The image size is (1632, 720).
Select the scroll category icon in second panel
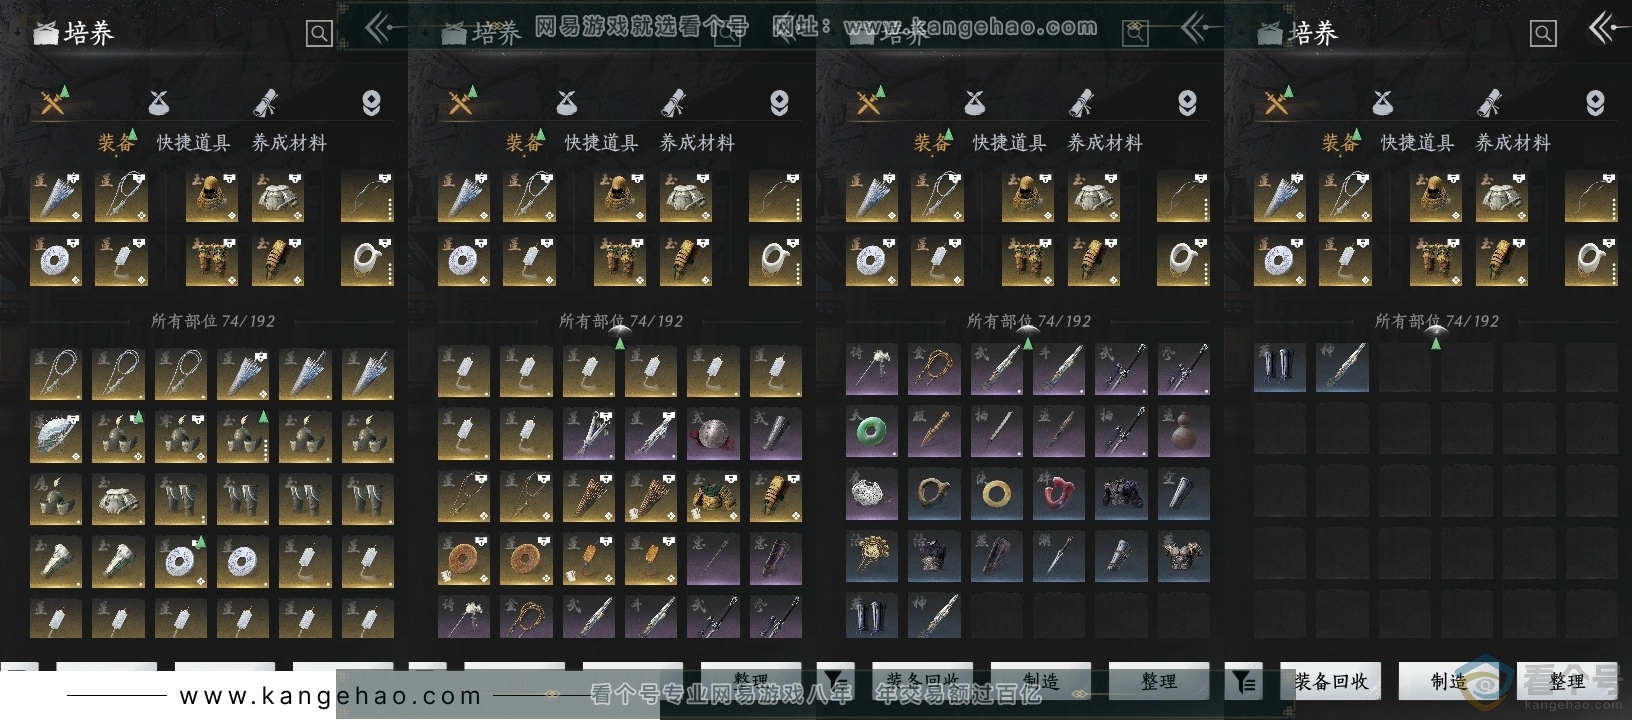[x=673, y=102]
